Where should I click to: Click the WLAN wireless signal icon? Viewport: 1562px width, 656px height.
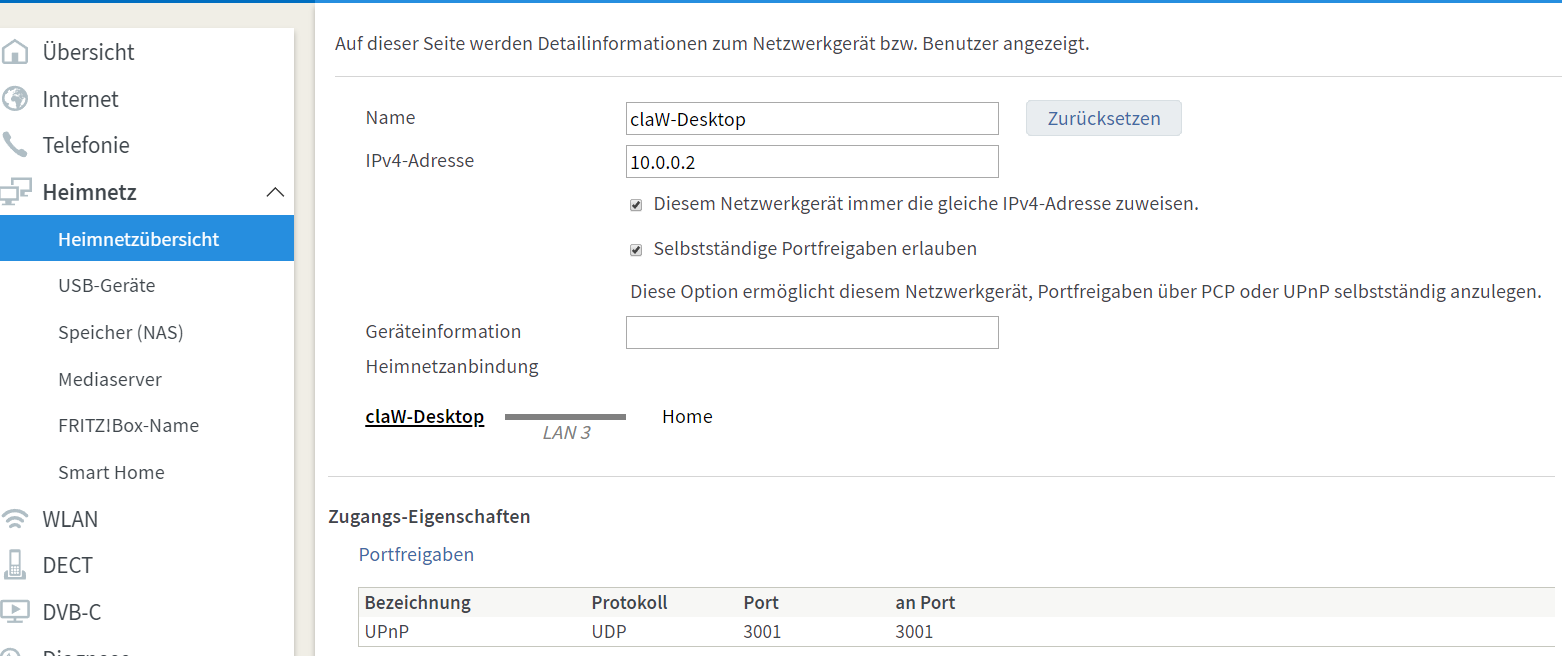pyautogui.click(x=15, y=519)
